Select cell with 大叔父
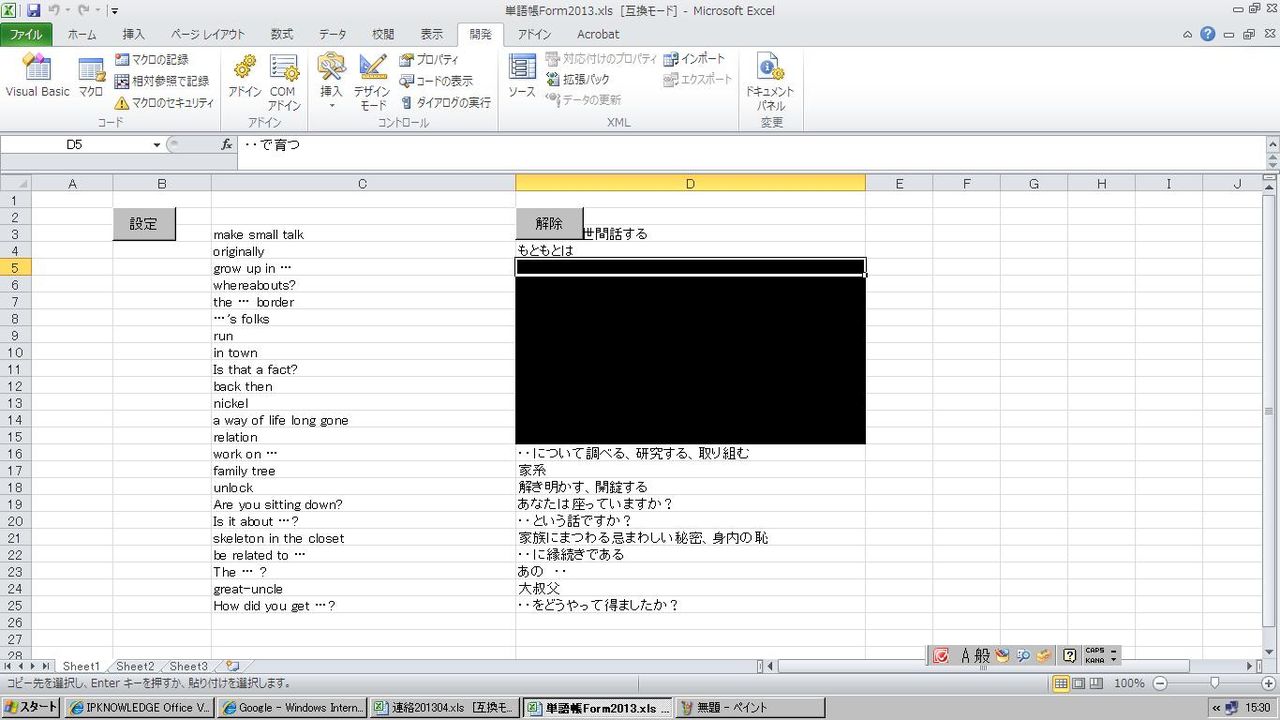 (690, 589)
